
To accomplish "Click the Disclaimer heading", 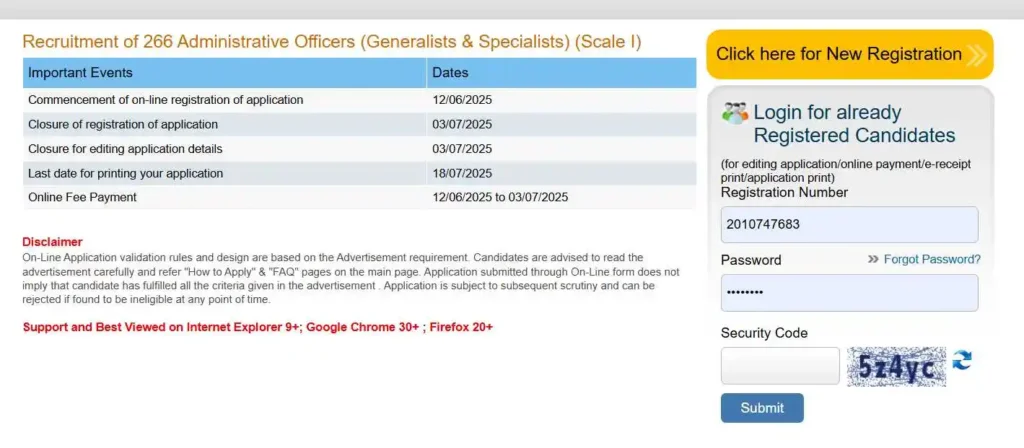I will pyautogui.click(x=52, y=242).
